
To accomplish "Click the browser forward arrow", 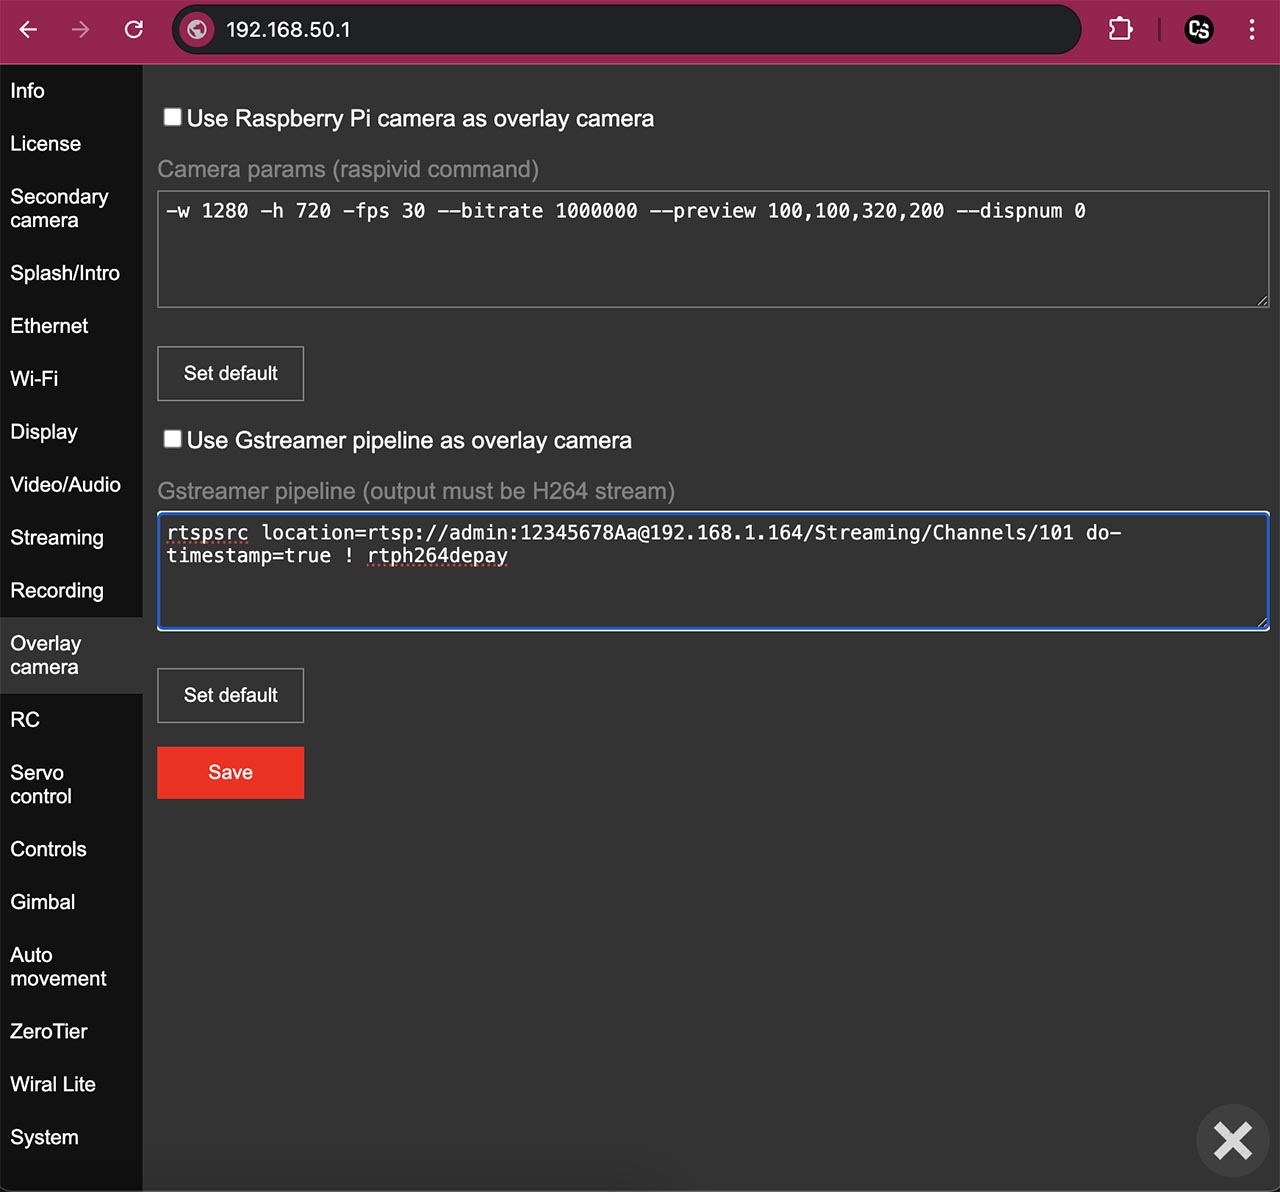I will tap(80, 30).
